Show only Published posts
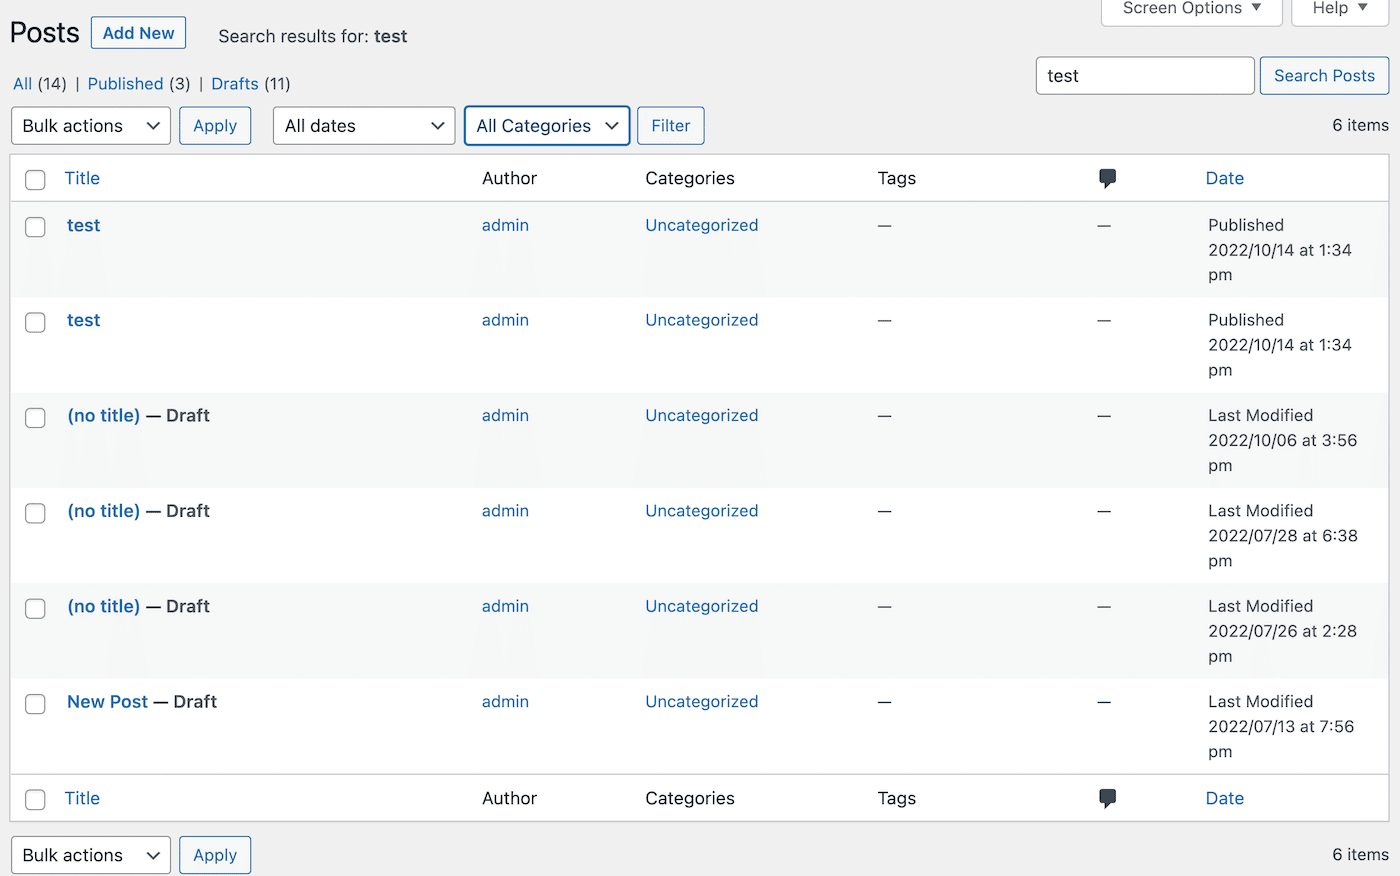 tap(125, 84)
